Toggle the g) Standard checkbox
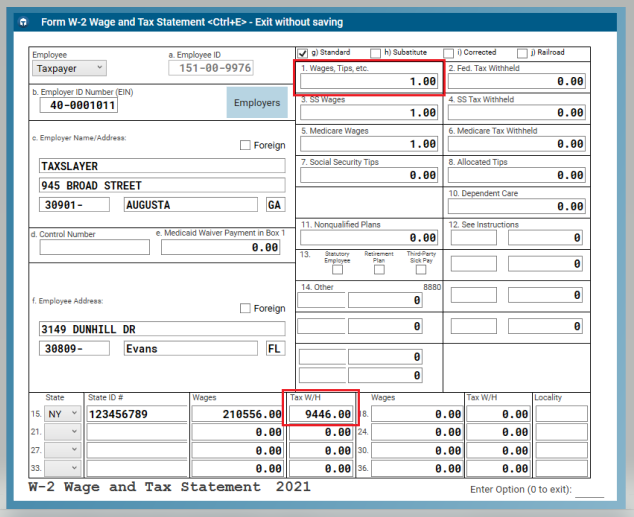Screen dimensions: 634x517 (302, 53)
